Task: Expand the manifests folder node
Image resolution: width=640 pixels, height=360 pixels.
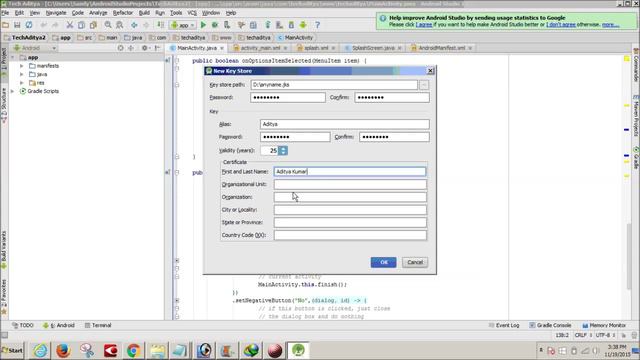Action: pyautogui.click(x=22, y=66)
